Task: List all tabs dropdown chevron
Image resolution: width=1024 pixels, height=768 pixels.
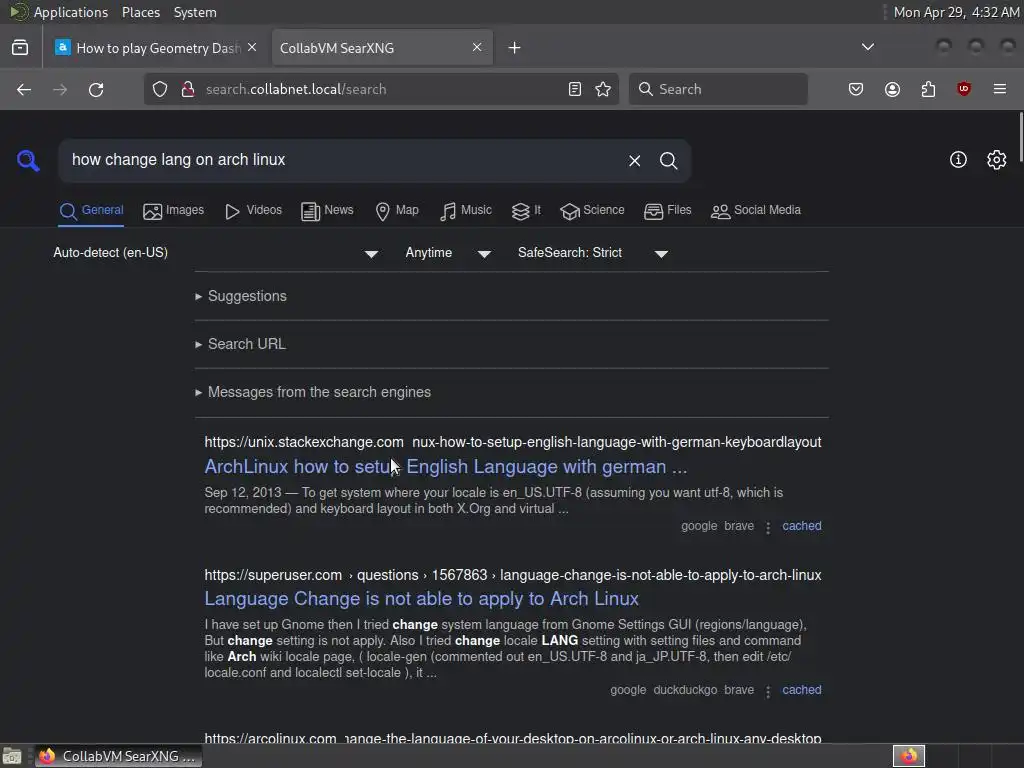Action: click(x=867, y=47)
